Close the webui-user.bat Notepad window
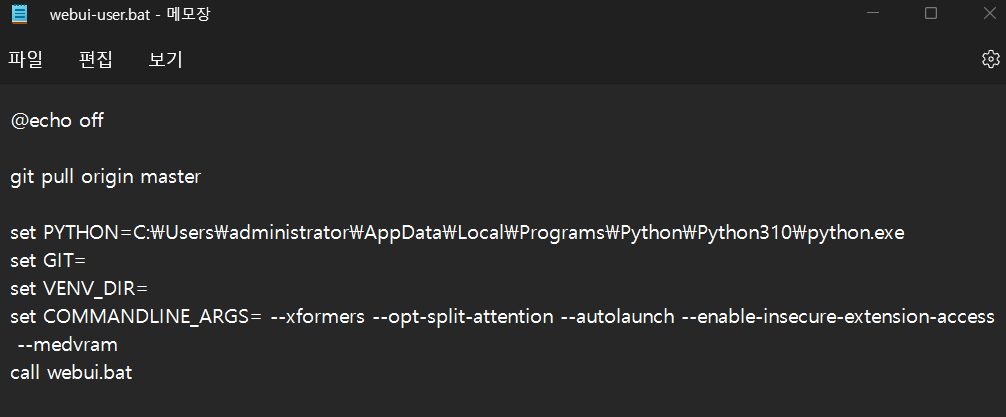Viewport: 1006px width, 417px height. (x=990, y=13)
